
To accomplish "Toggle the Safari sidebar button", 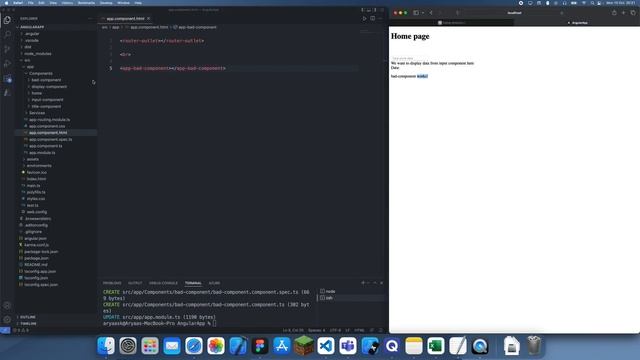I will (x=416, y=13).
